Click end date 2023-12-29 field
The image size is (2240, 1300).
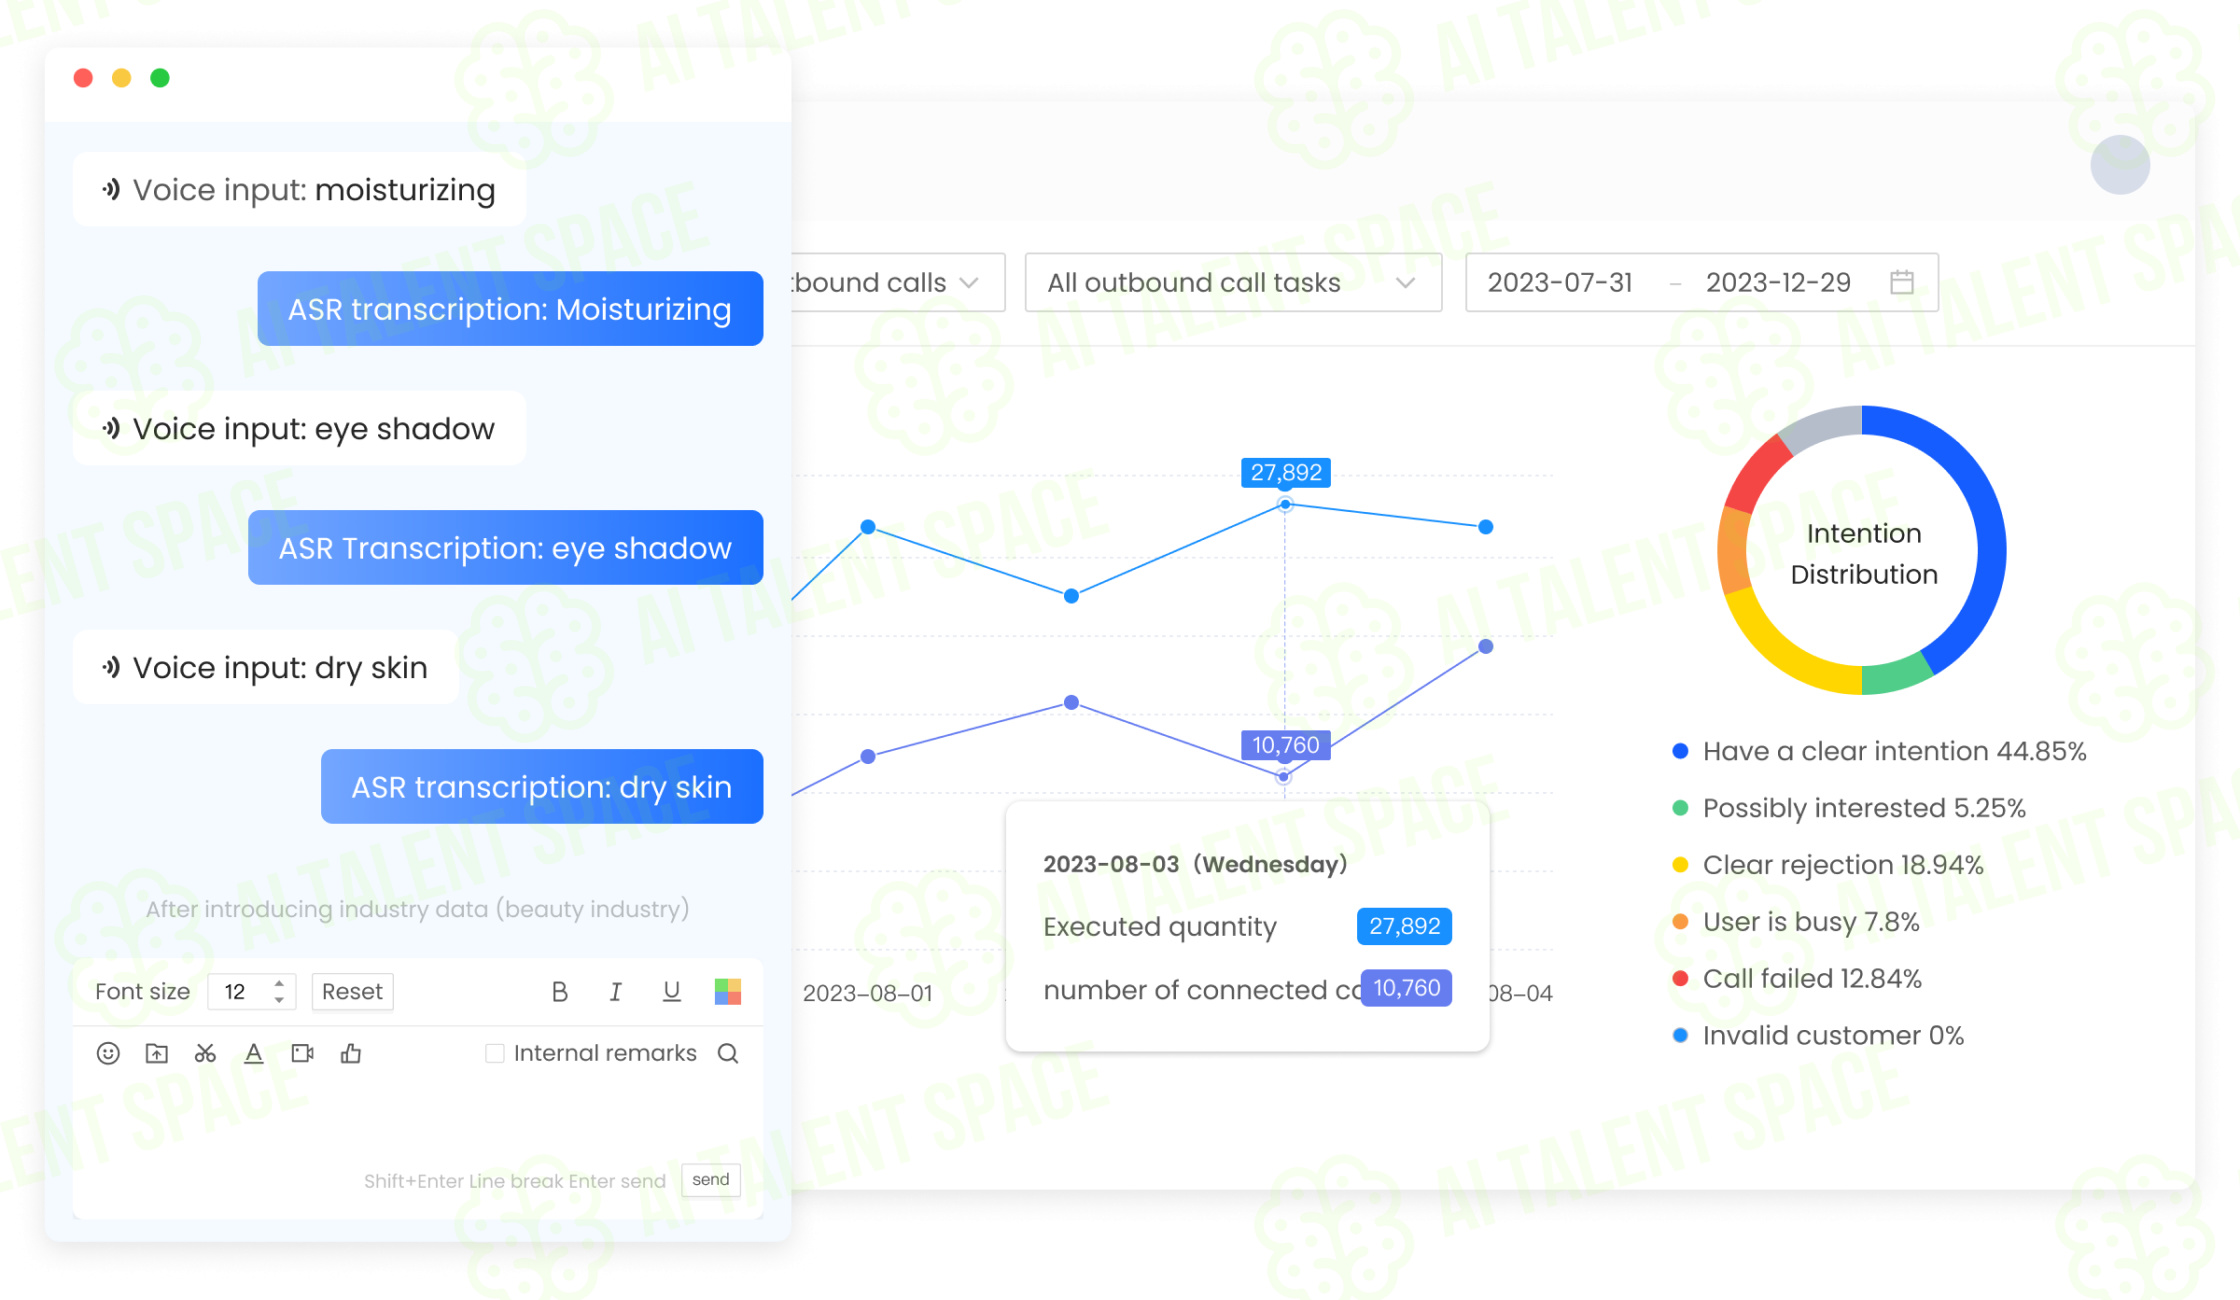(1778, 282)
